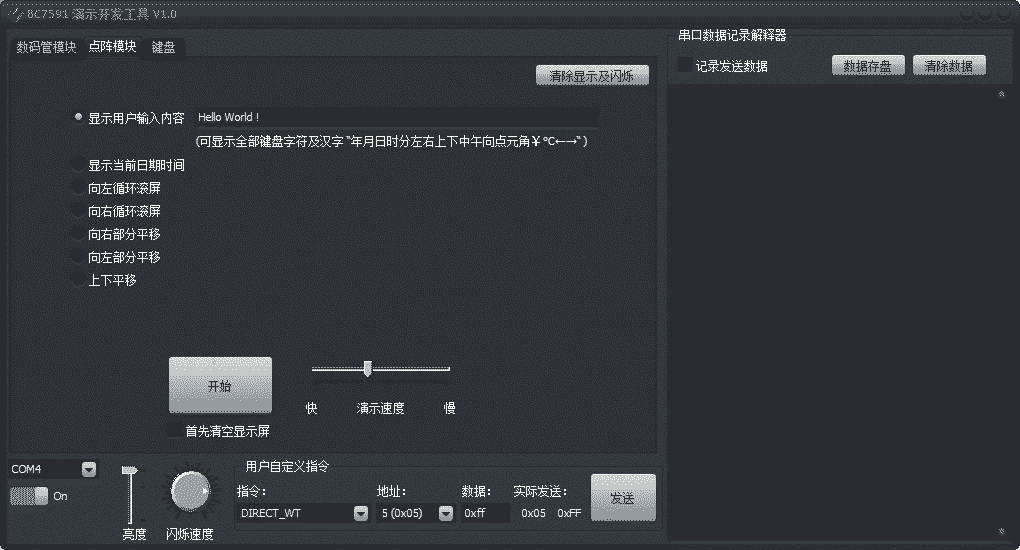Image resolution: width=1020 pixels, height=550 pixels.
Task: Choose 向右循环滚屏 radio option
Action: pyautogui.click(x=78, y=211)
